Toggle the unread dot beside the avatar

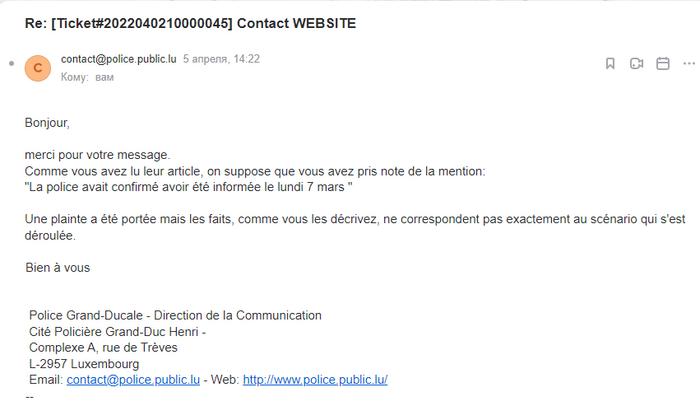12,63
